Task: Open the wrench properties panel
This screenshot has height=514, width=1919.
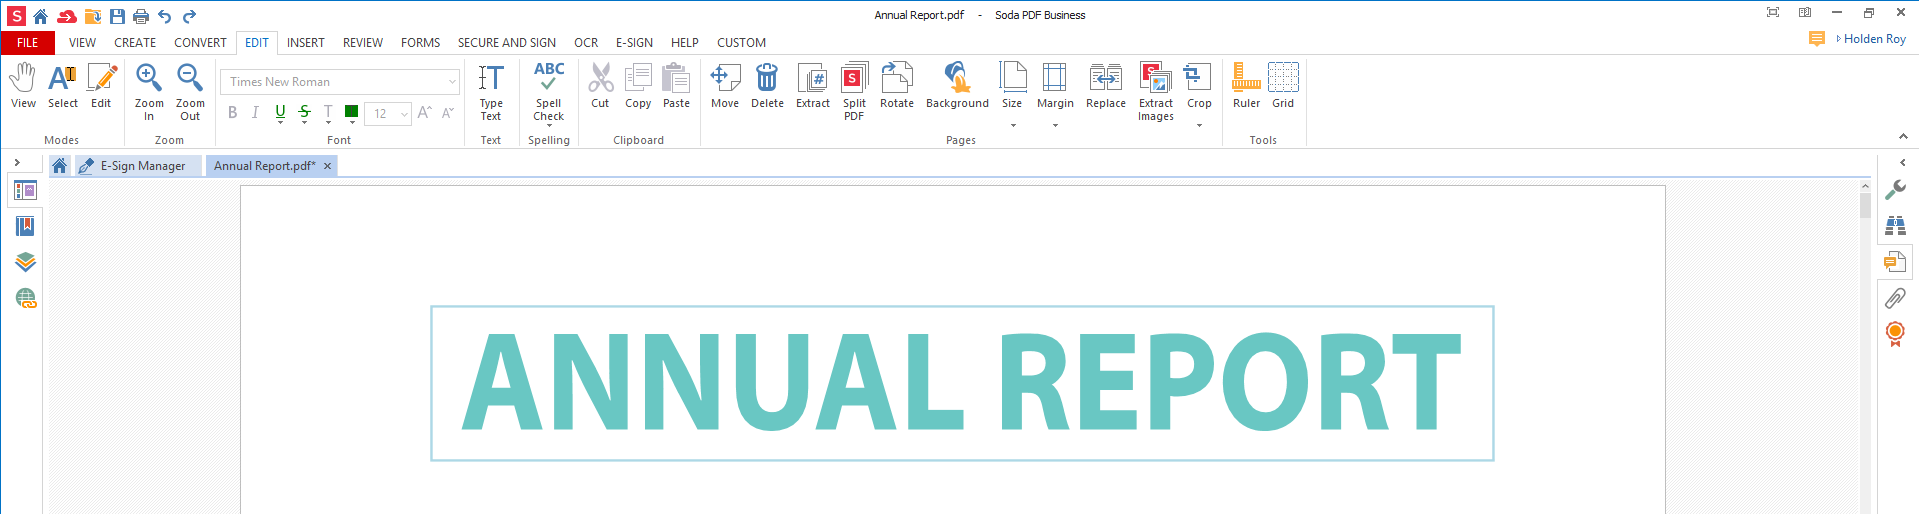Action: [x=1895, y=190]
